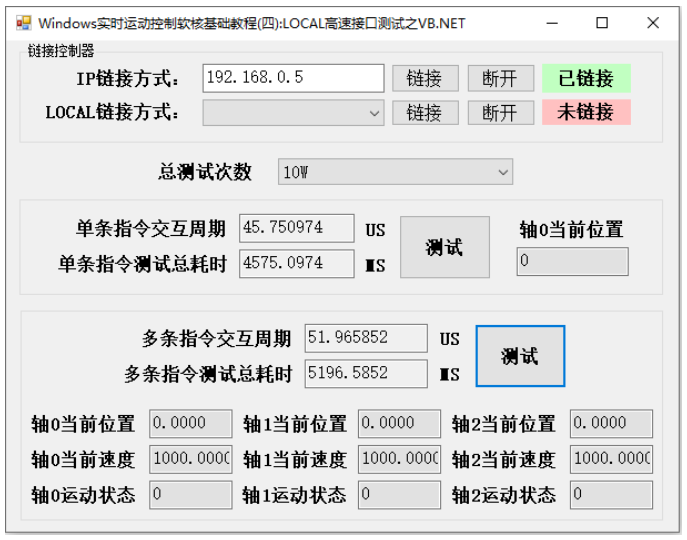Click the 轴2运动状态 field

tap(611, 494)
